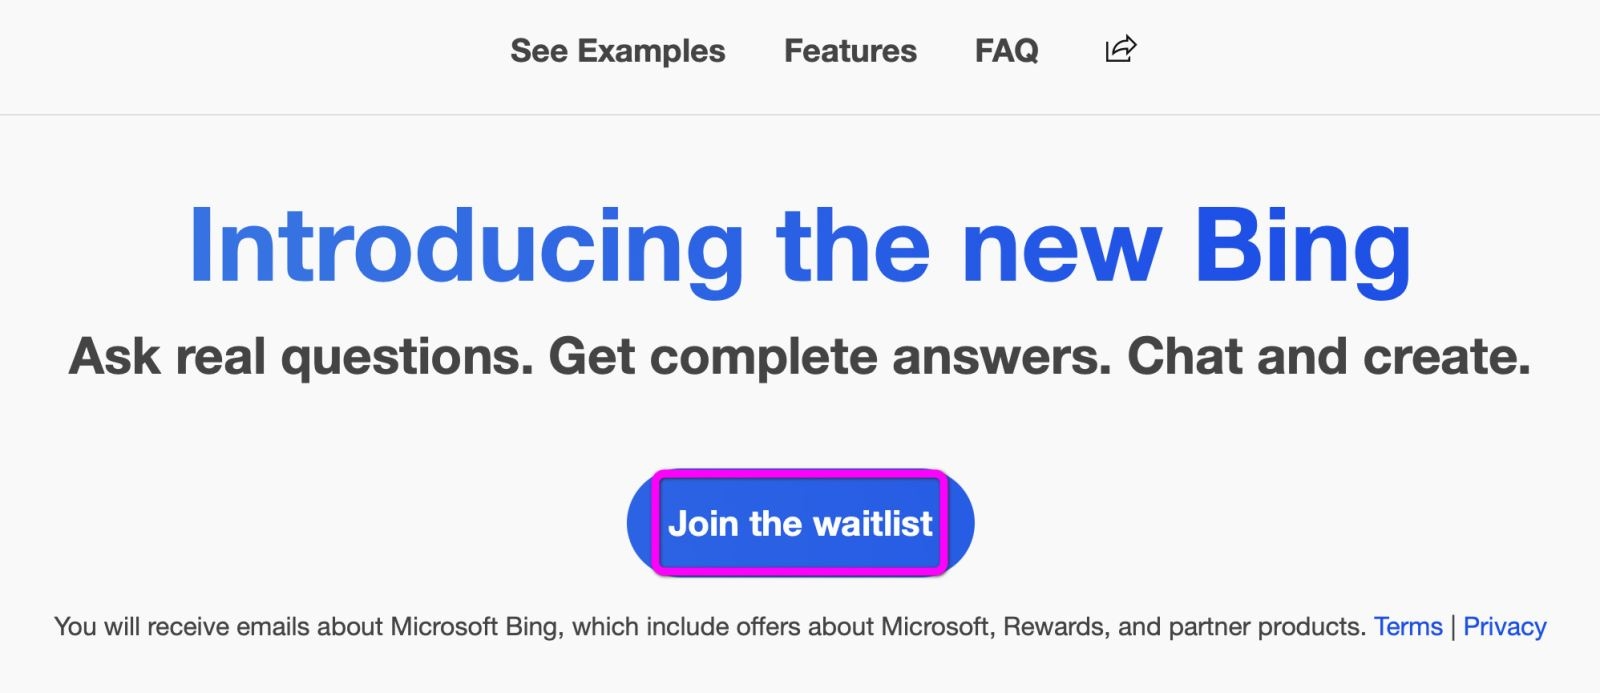Click the share arrow icon
Viewport: 1600px width, 693px height.
tap(1120, 49)
